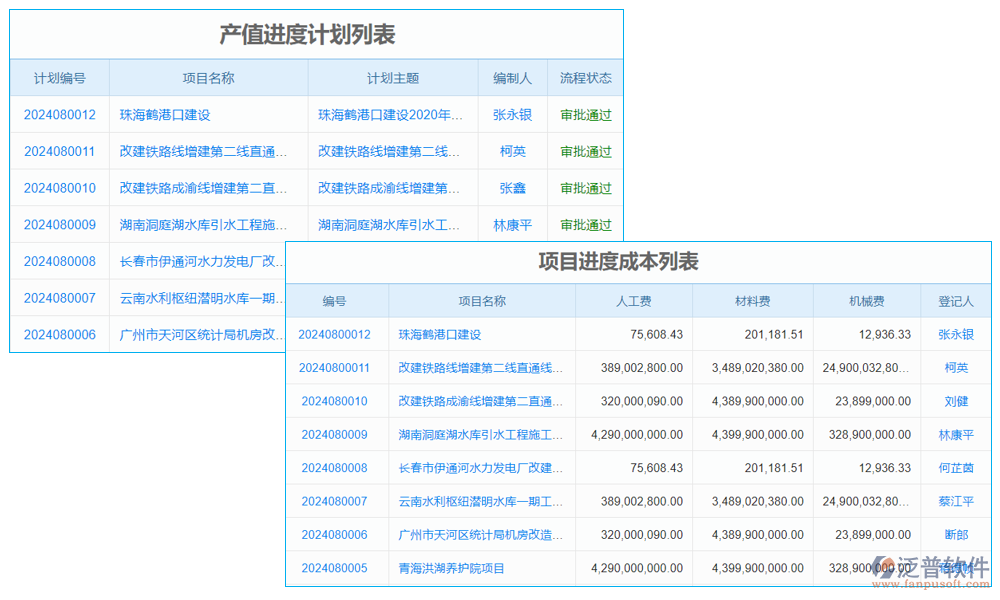Open cost record numbered 2024080010

point(336,401)
